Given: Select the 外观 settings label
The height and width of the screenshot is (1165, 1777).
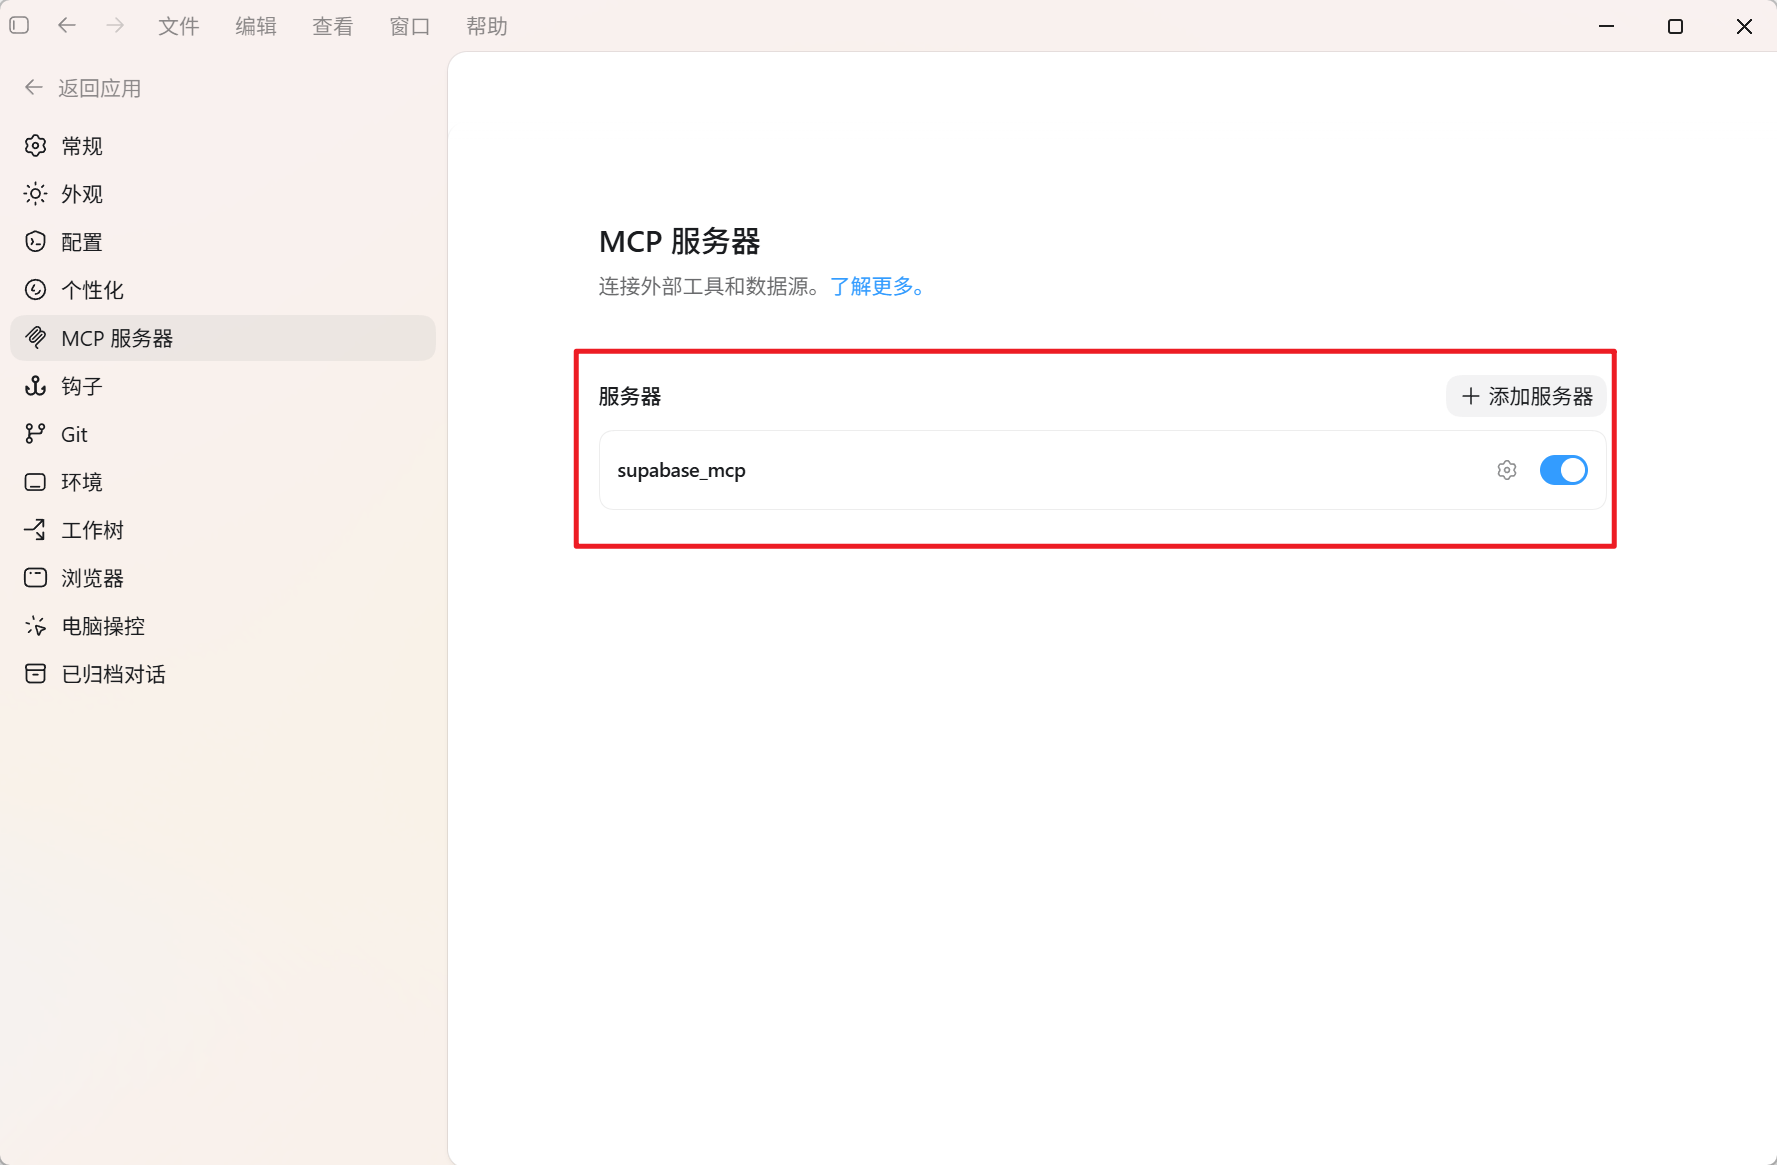Looking at the screenshot, I should 82,194.
